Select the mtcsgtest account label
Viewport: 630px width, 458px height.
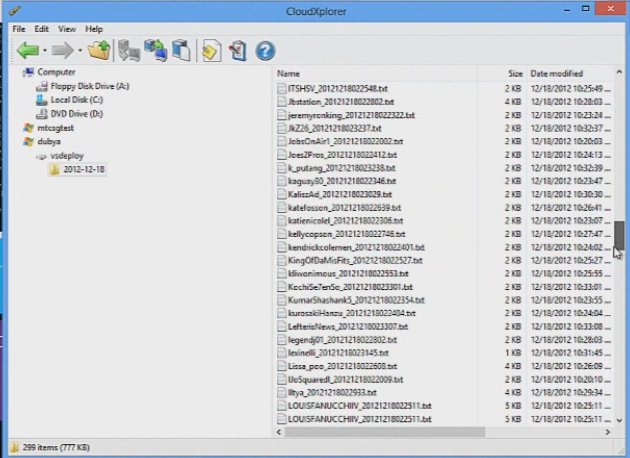55,128
